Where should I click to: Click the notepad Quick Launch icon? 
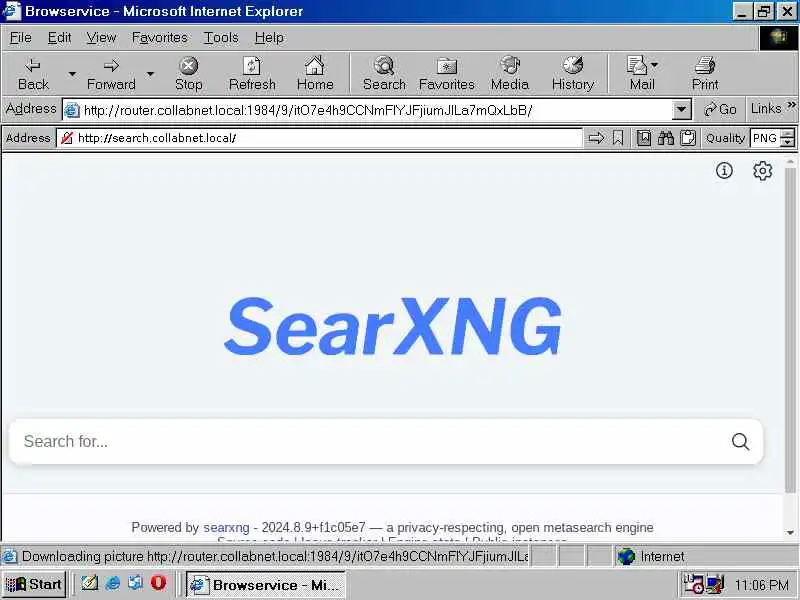coord(89,583)
